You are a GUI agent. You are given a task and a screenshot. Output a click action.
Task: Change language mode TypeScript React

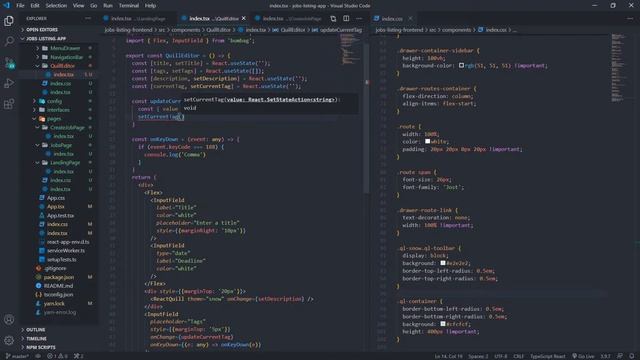pyautogui.click(x=548, y=356)
